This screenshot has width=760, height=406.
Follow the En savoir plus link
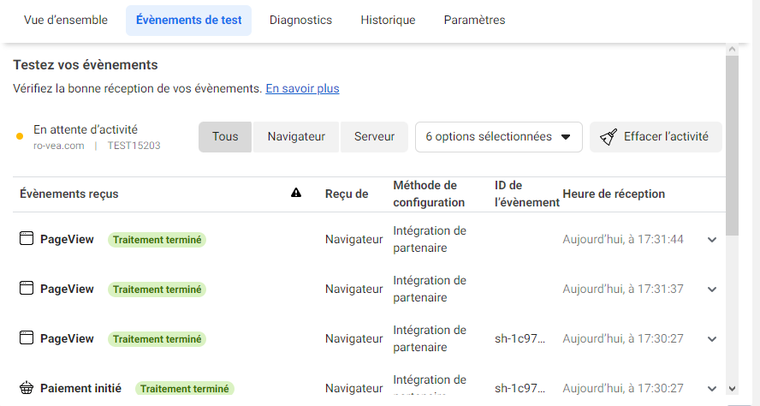click(x=302, y=88)
